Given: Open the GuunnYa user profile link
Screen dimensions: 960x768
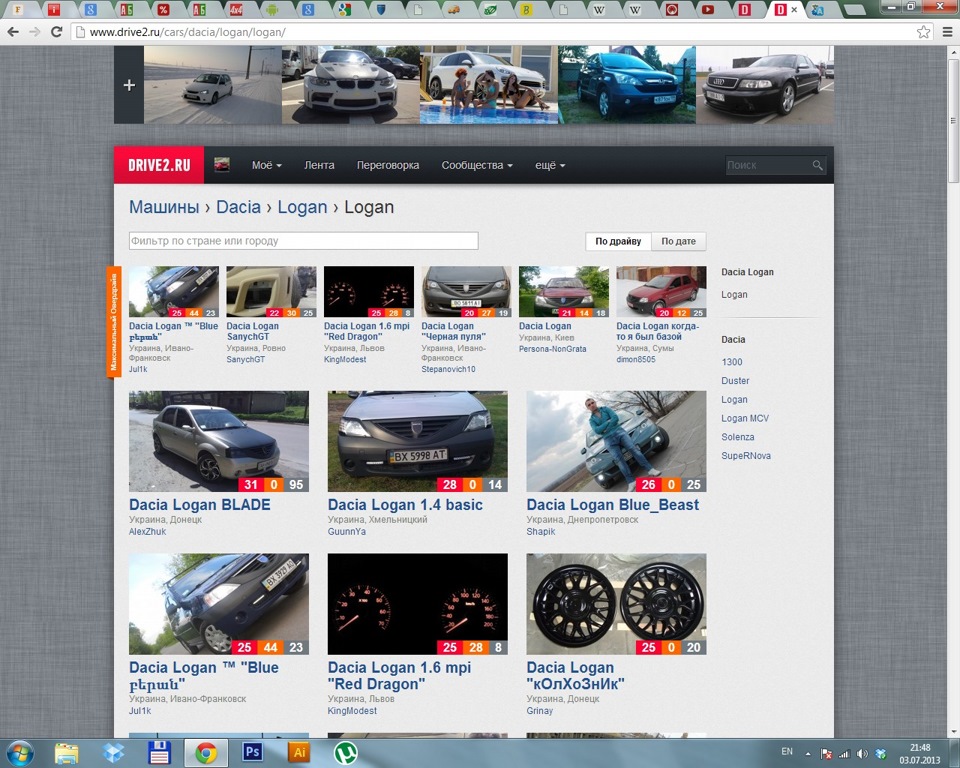Looking at the screenshot, I should [x=347, y=532].
